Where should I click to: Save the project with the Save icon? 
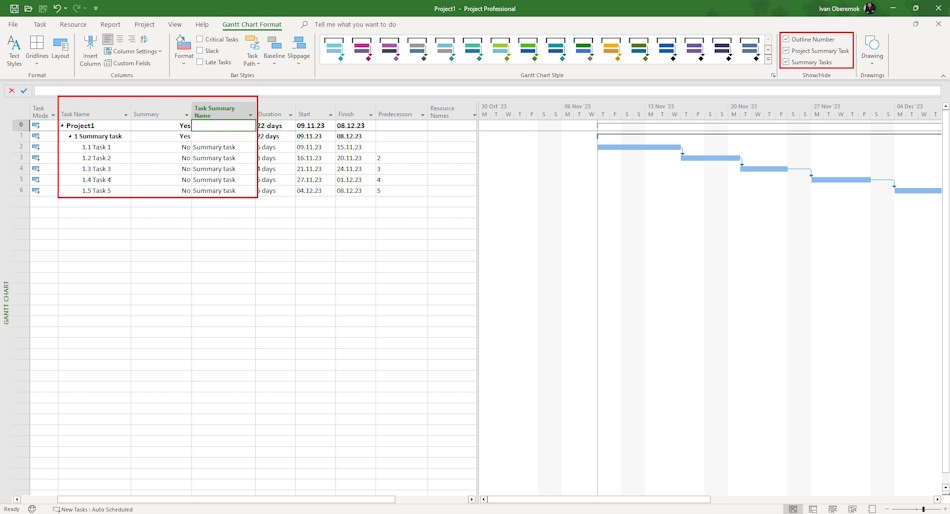[14, 8]
